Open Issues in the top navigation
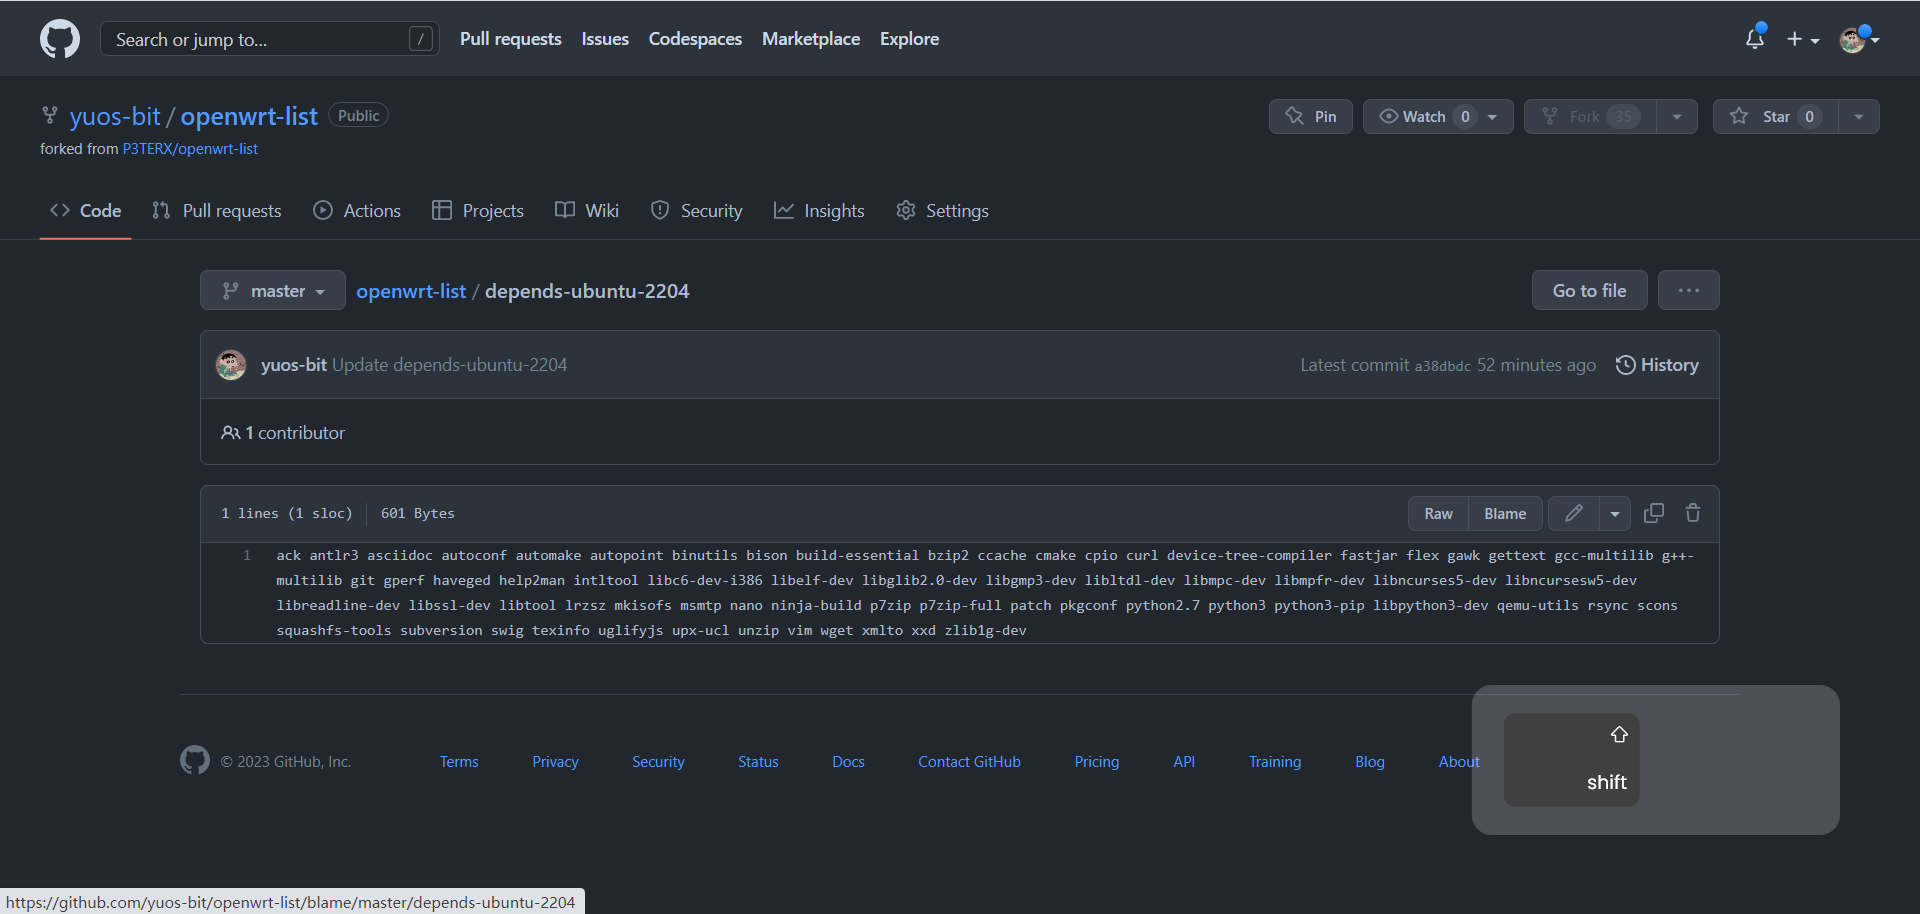 click(605, 39)
